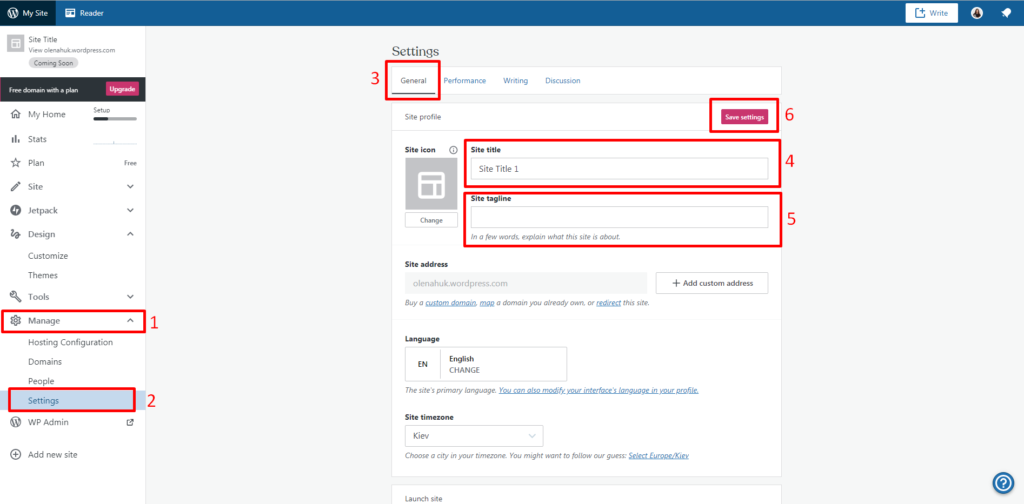1024x504 pixels.
Task: Click the Write button
Action: (931, 13)
